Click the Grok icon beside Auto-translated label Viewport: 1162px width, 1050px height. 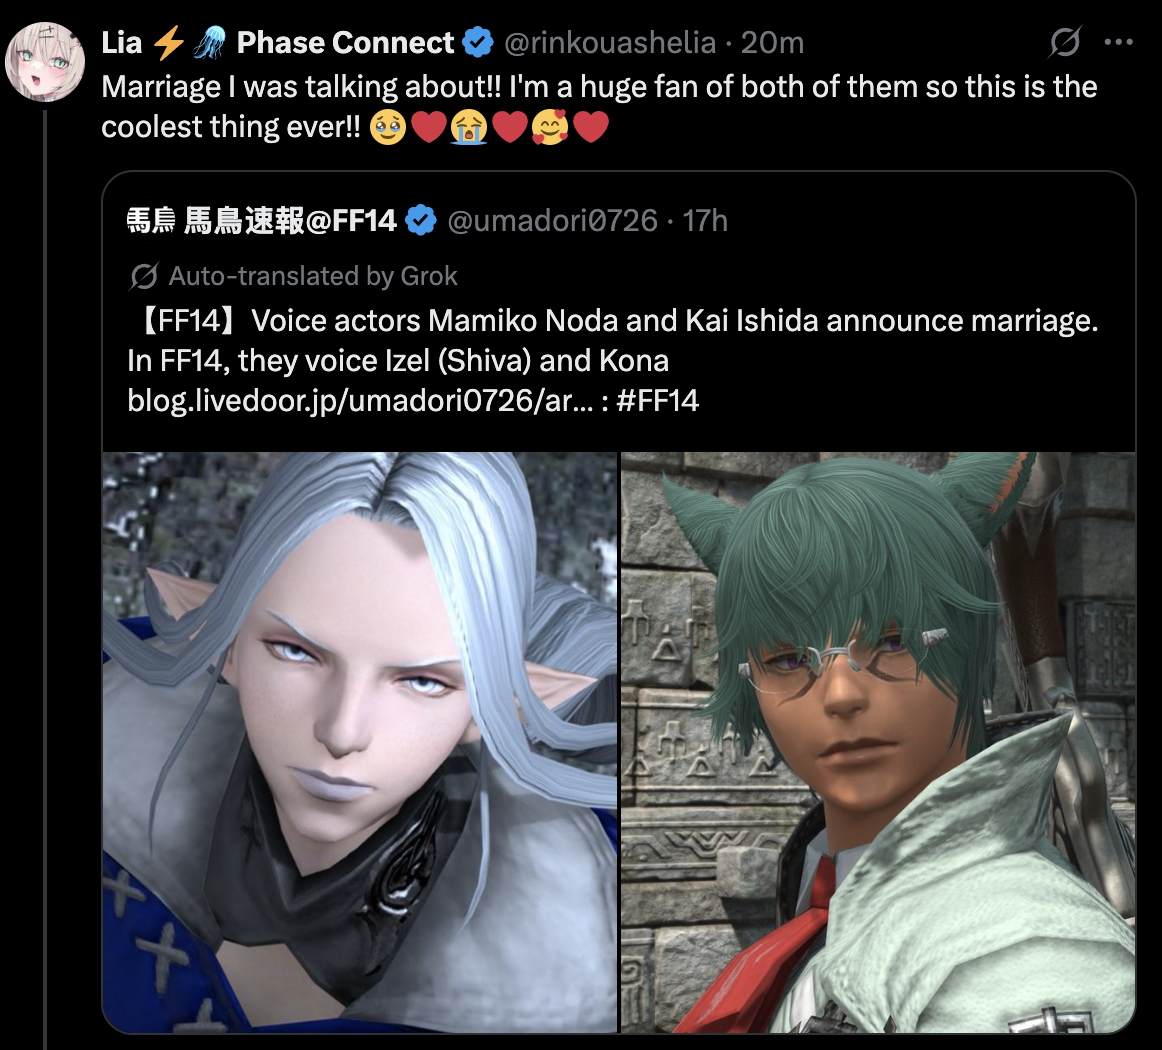[143, 276]
